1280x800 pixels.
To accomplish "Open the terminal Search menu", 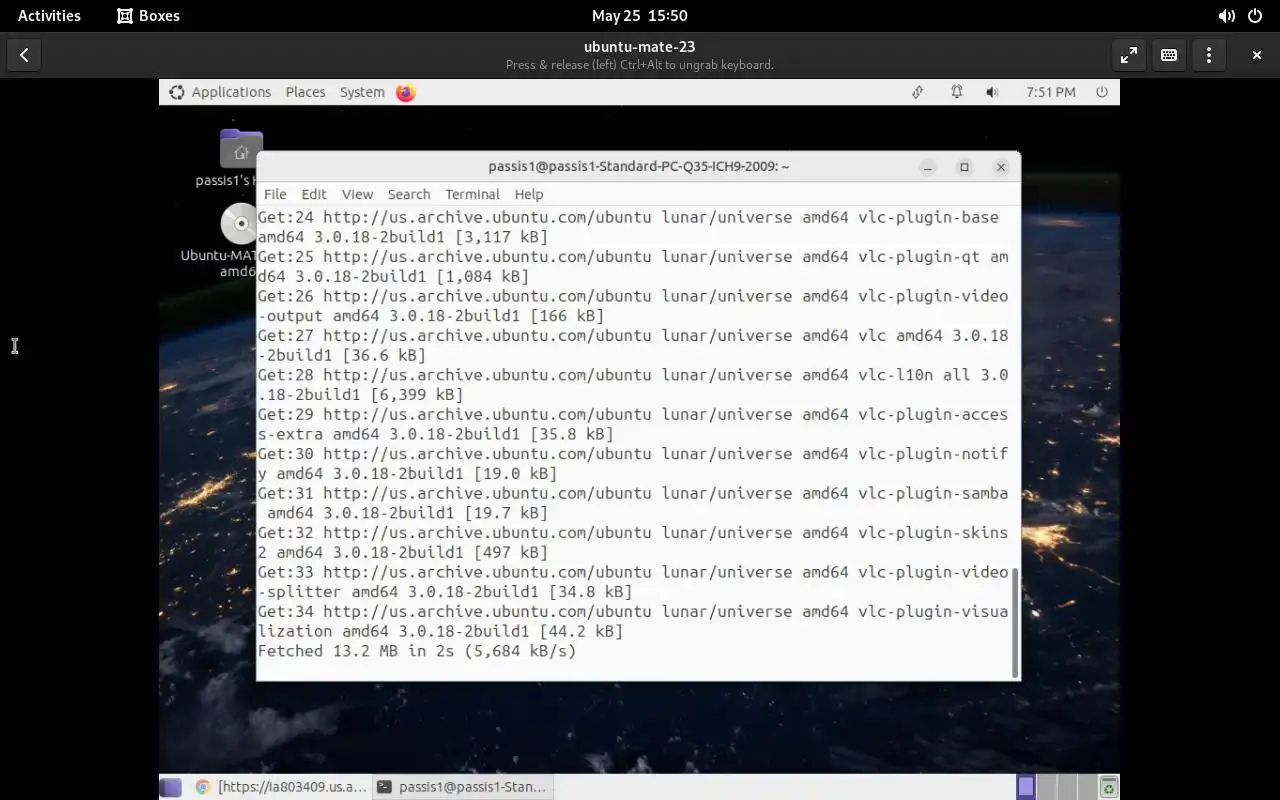I will (409, 194).
